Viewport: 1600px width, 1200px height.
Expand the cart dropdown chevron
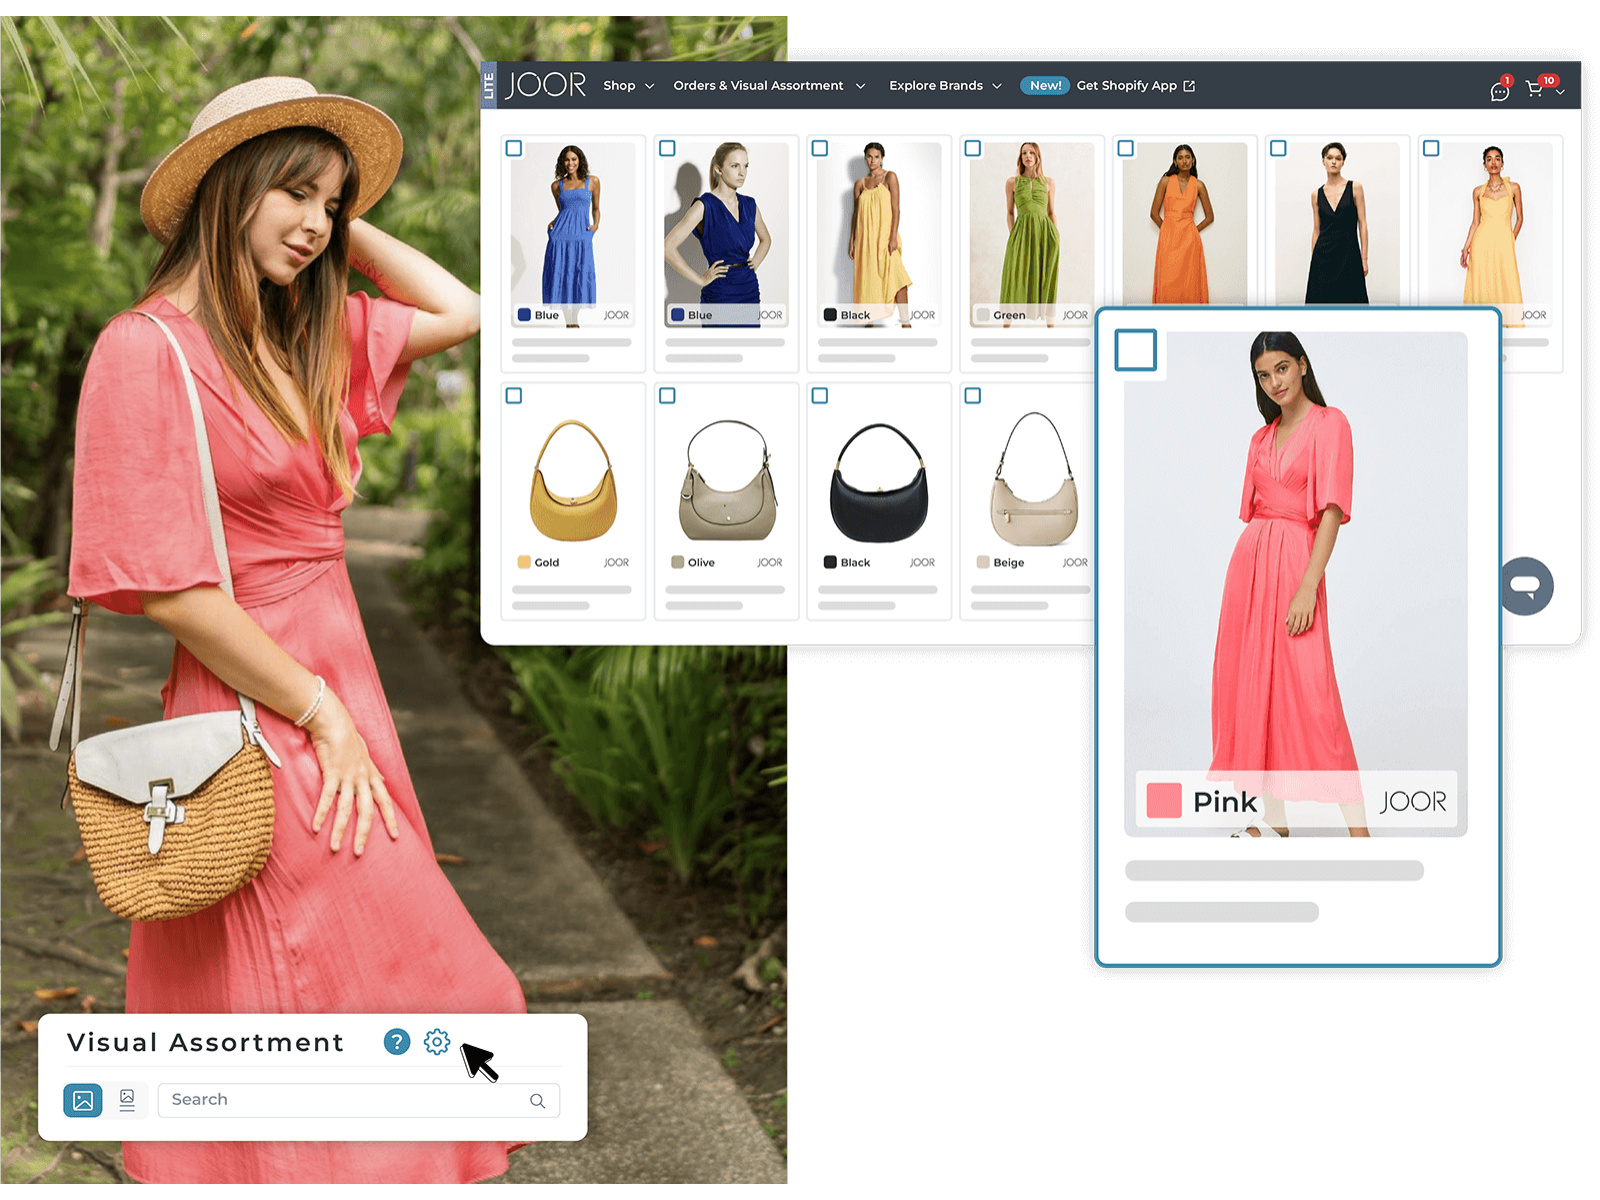point(1561,91)
